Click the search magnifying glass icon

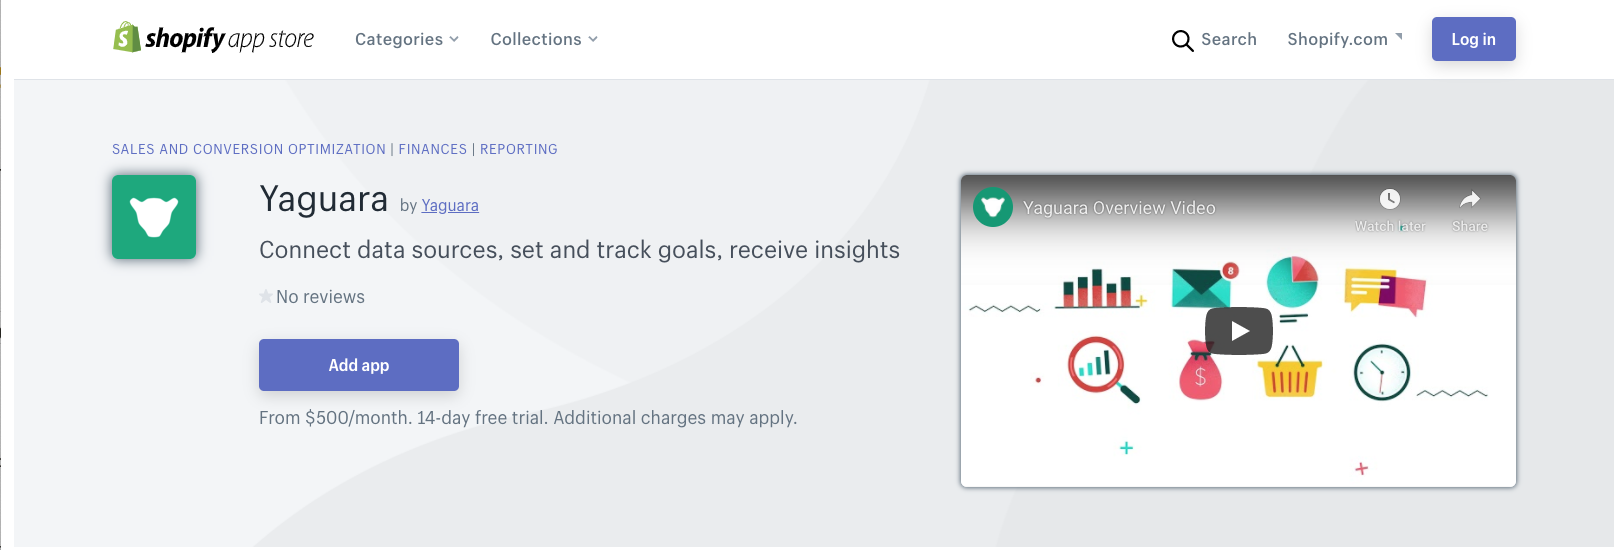pos(1182,41)
